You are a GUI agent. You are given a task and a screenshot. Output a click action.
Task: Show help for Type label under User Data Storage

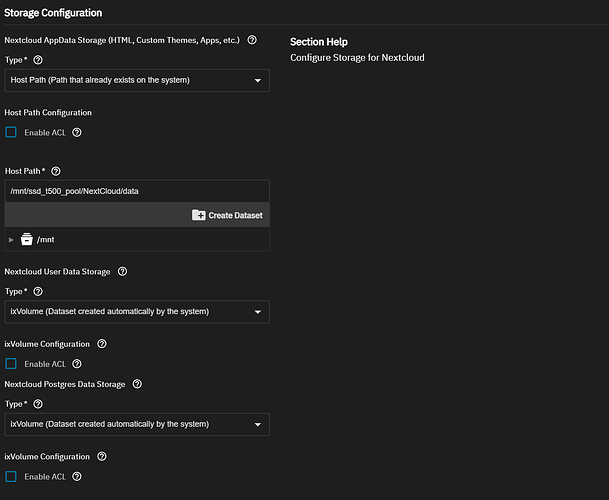38,291
